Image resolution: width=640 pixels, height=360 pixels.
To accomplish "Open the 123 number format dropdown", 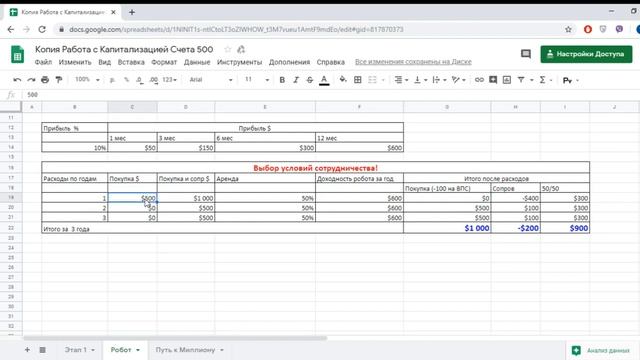I will click(x=169, y=80).
